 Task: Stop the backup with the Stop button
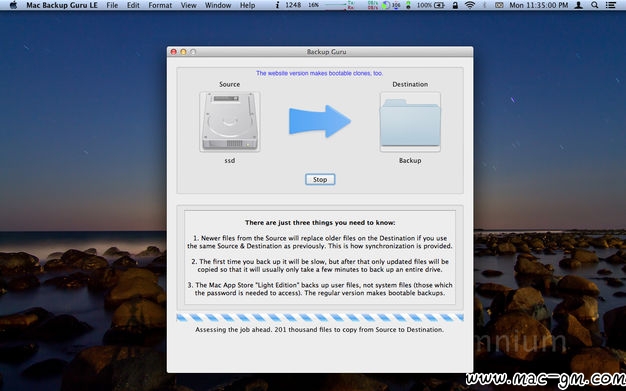(x=320, y=179)
